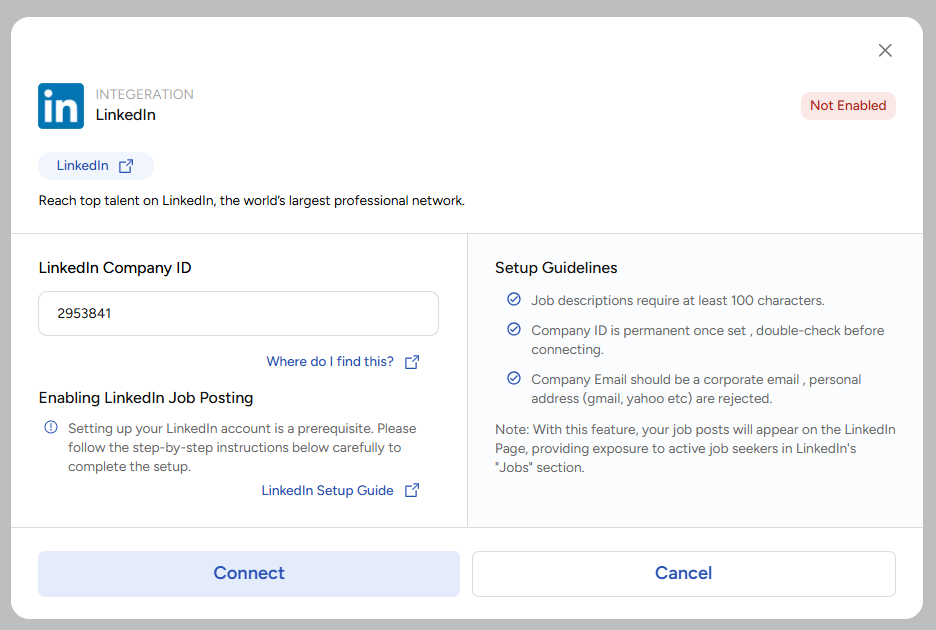The width and height of the screenshot is (936, 630).
Task: Select the 'LinkedIn Company ID' label
Action: (115, 268)
